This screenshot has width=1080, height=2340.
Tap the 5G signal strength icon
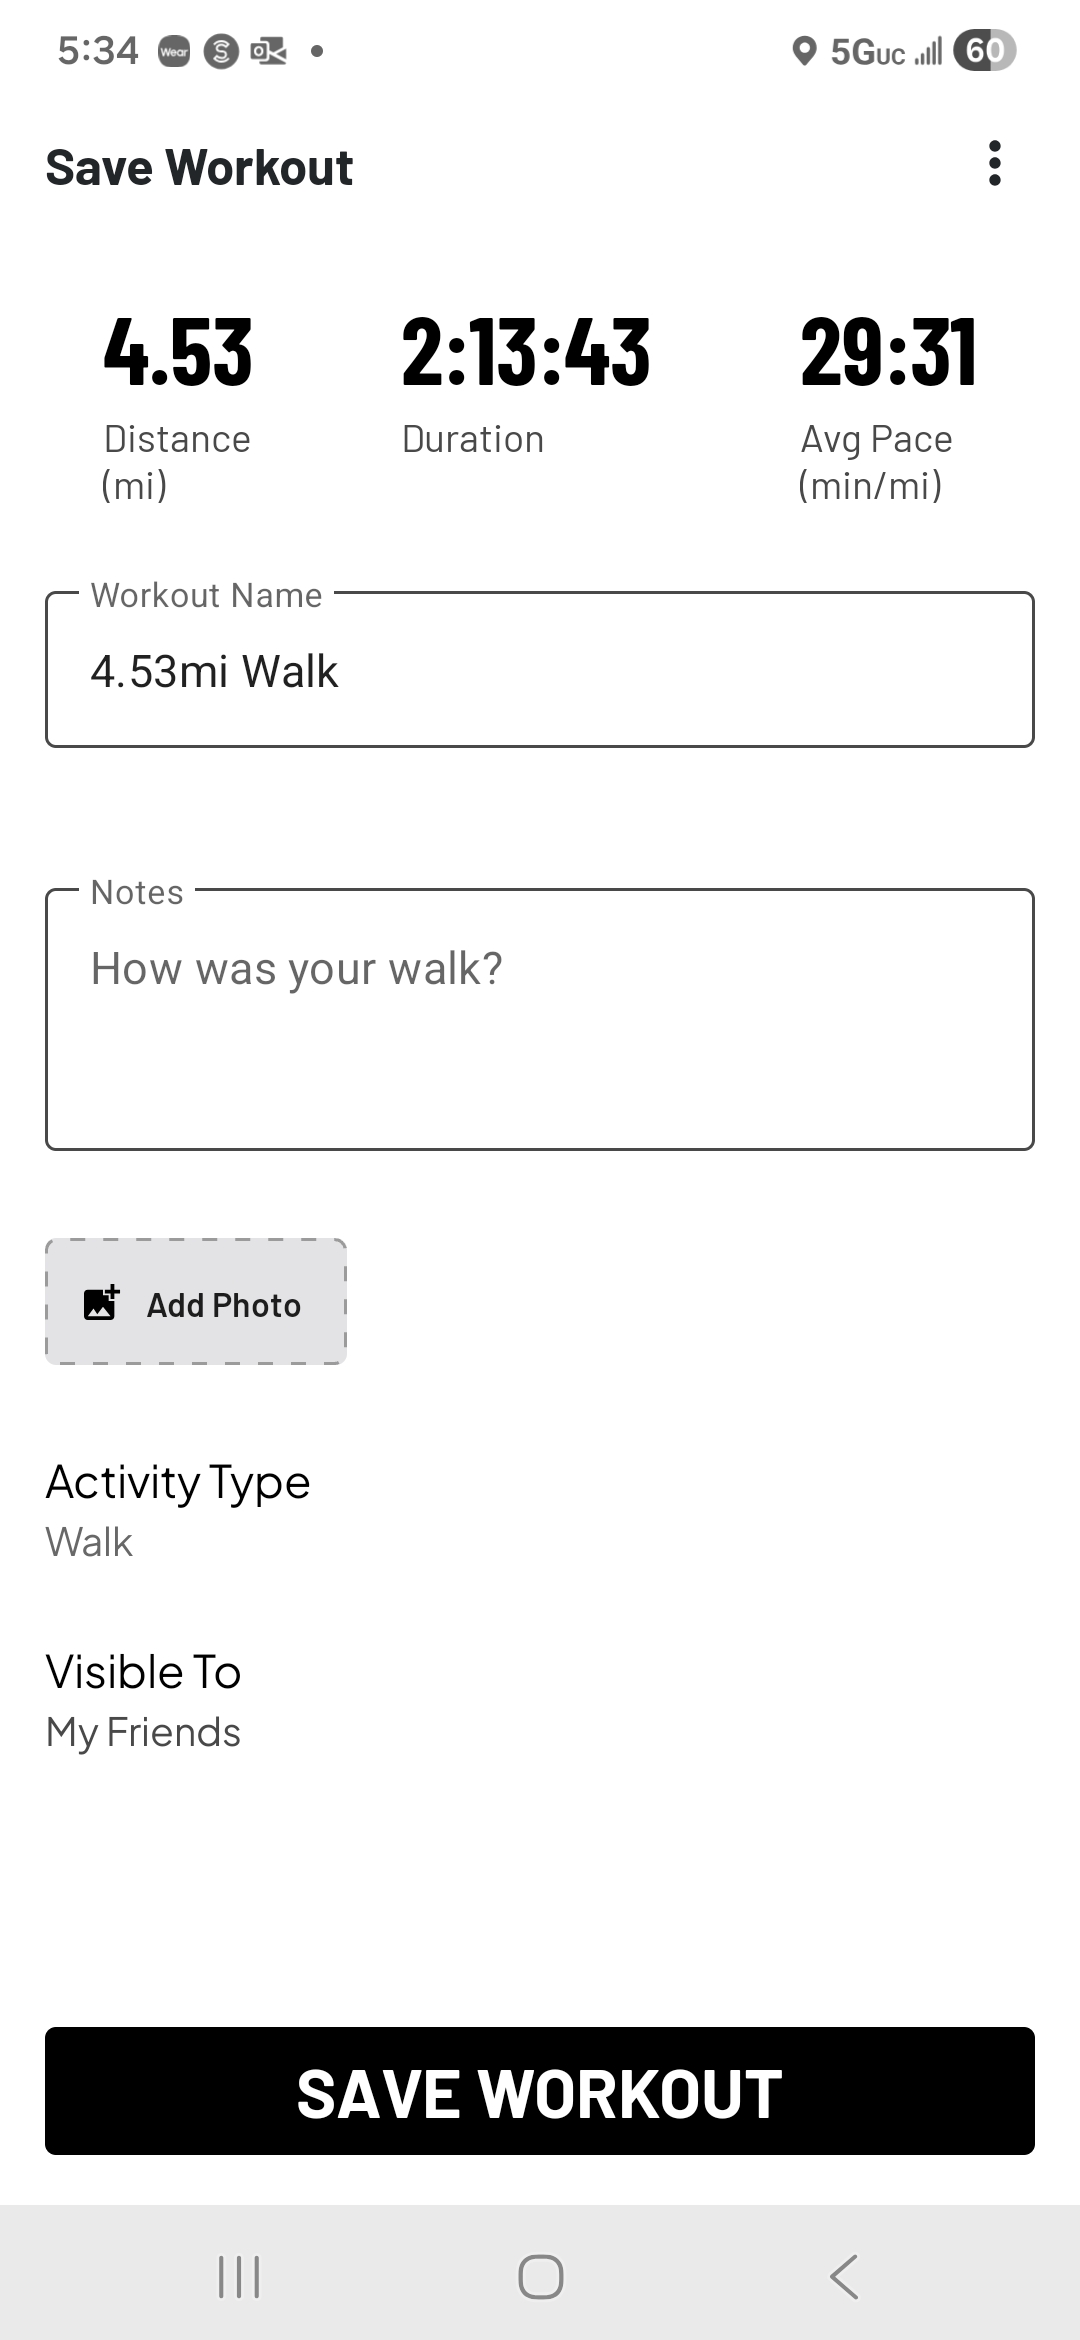click(x=886, y=52)
